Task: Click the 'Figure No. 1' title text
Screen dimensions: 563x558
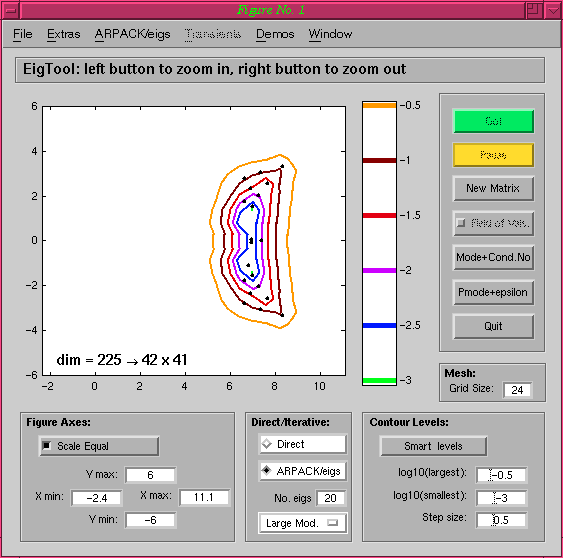Action: (x=271, y=10)
